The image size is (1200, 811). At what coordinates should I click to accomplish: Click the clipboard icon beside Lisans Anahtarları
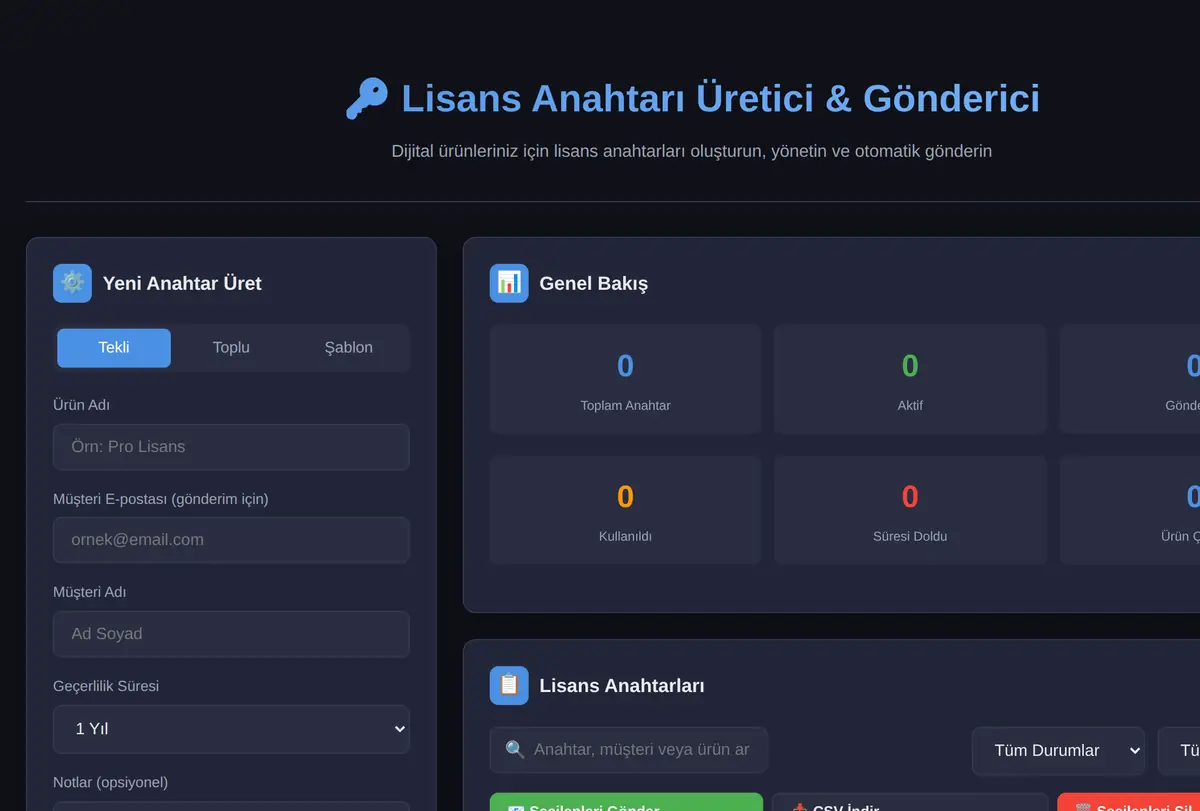509,685
